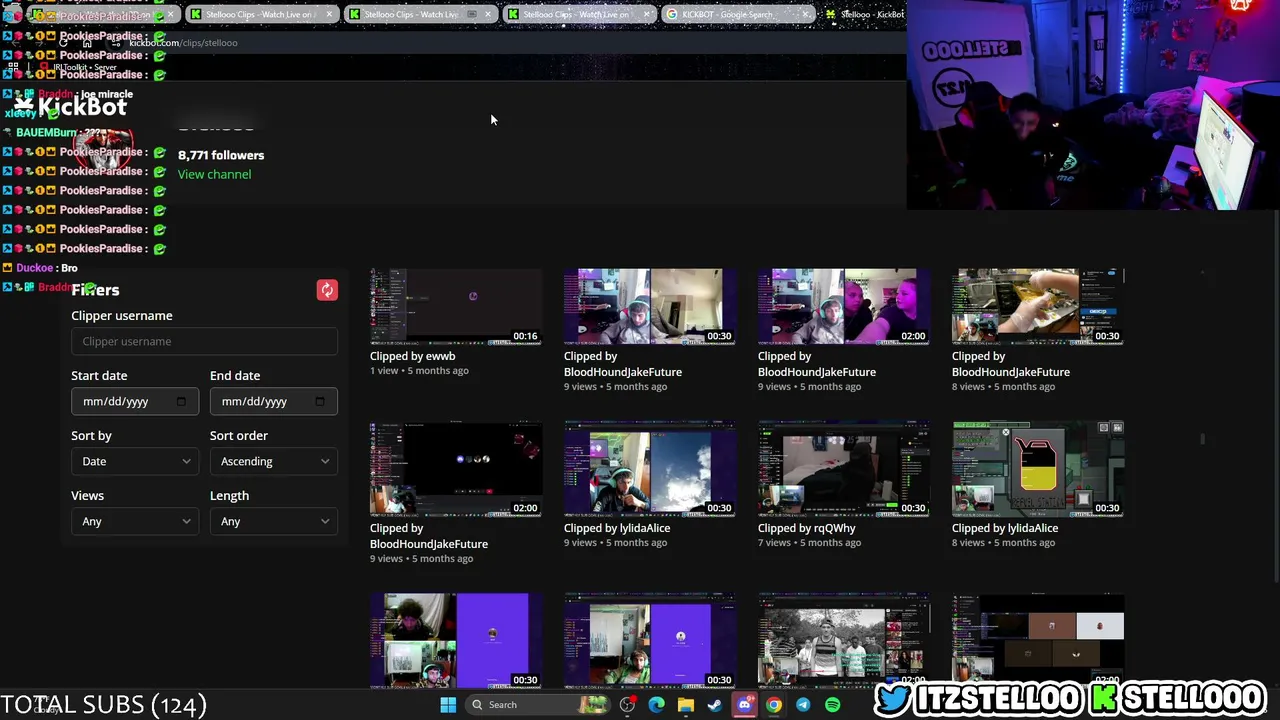This screenshot has width=1280, height=720.
Task: Select the Stellooo - KickBot browser tab
Action: click(x=864, y=14)
